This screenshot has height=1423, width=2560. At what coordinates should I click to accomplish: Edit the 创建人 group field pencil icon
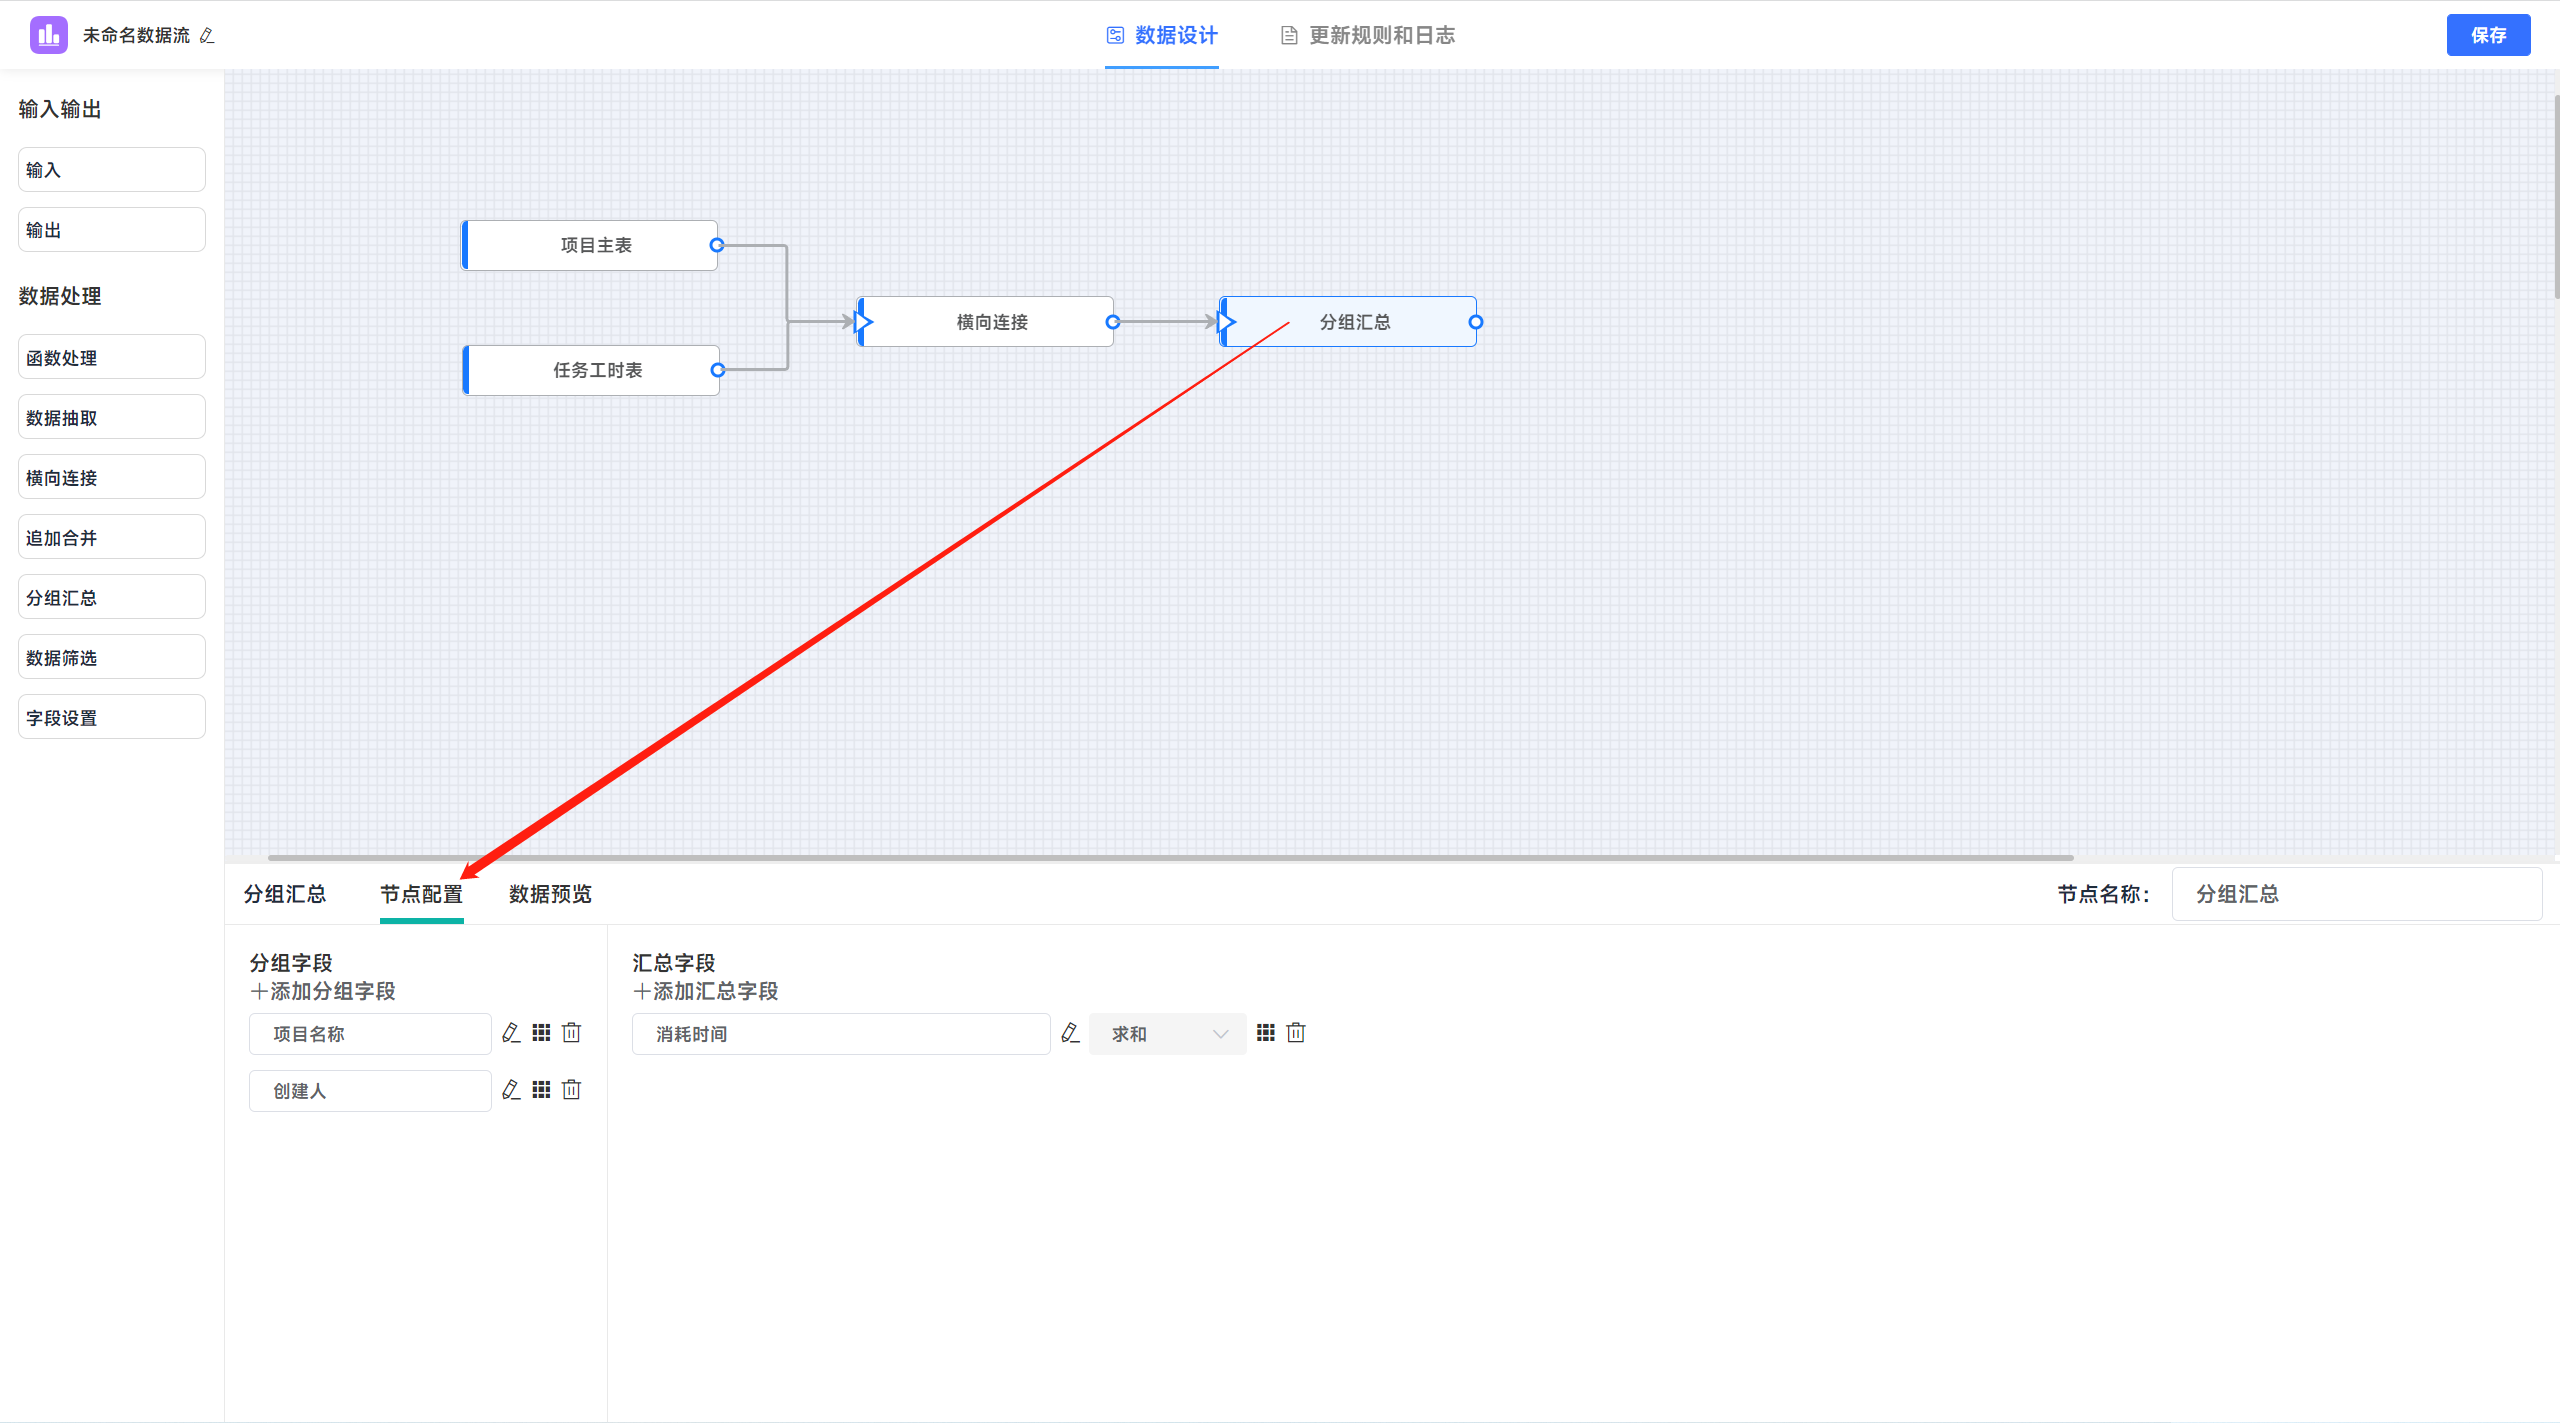point(511,1090)
